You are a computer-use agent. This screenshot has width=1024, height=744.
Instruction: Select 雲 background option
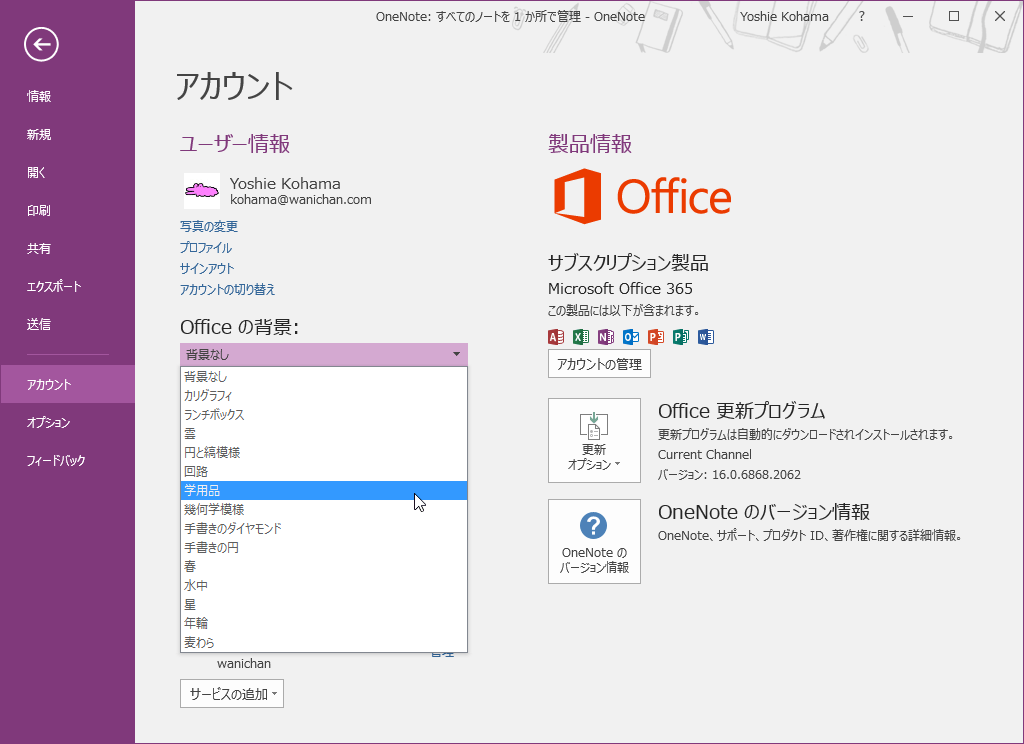point(324,434)
